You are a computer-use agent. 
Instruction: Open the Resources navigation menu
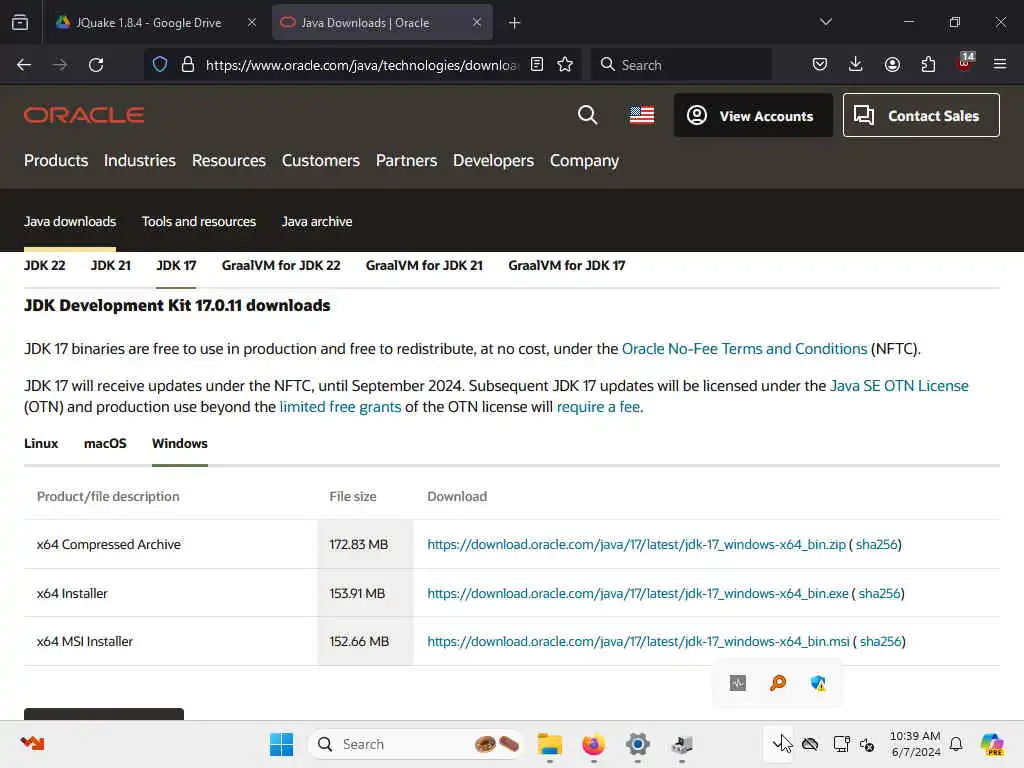(x=229, y=161)
